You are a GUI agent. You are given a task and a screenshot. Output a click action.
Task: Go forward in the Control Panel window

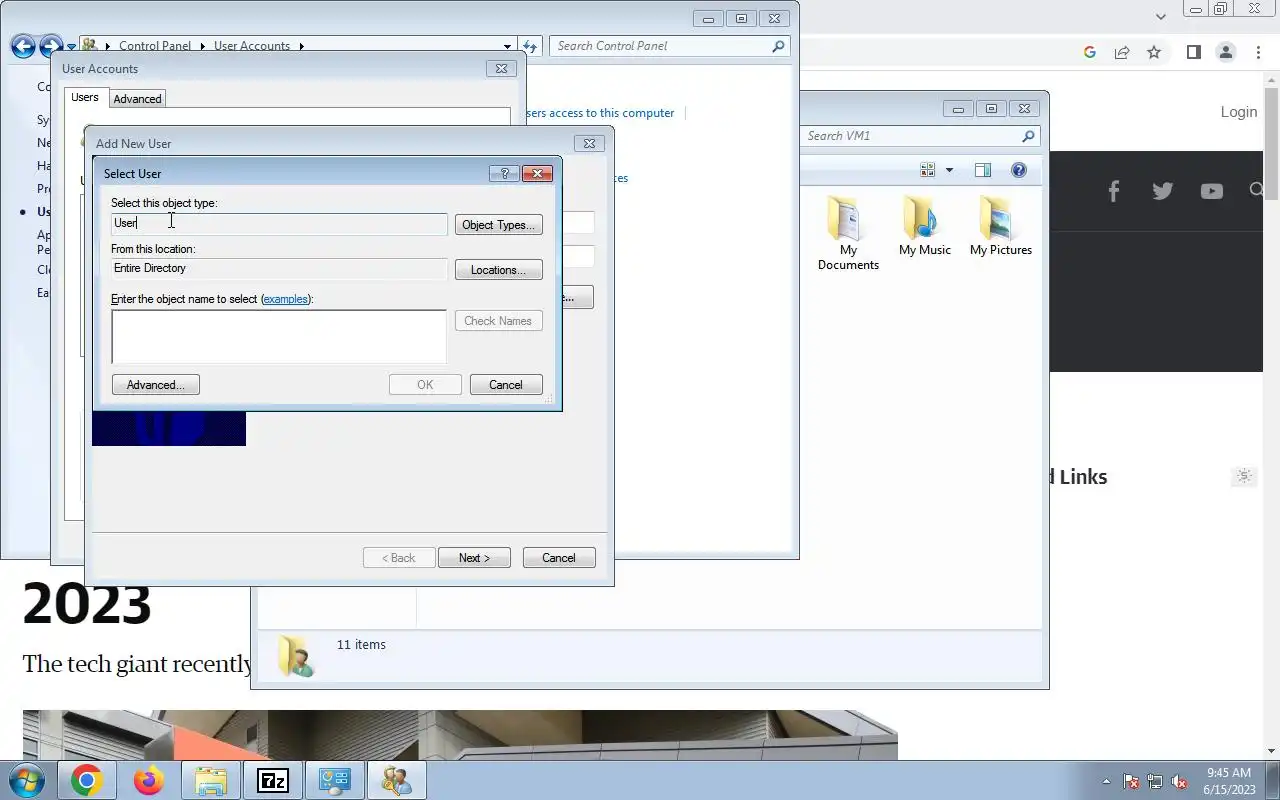click(51, 46)
